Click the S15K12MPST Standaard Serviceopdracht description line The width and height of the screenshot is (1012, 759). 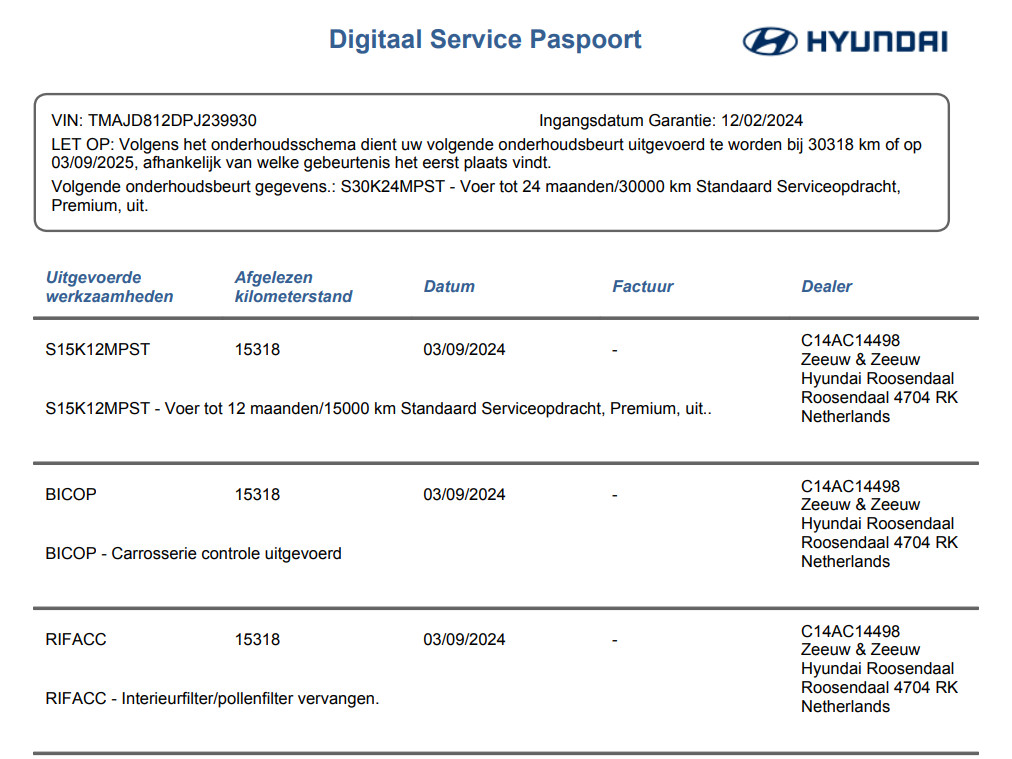[378, 409]
